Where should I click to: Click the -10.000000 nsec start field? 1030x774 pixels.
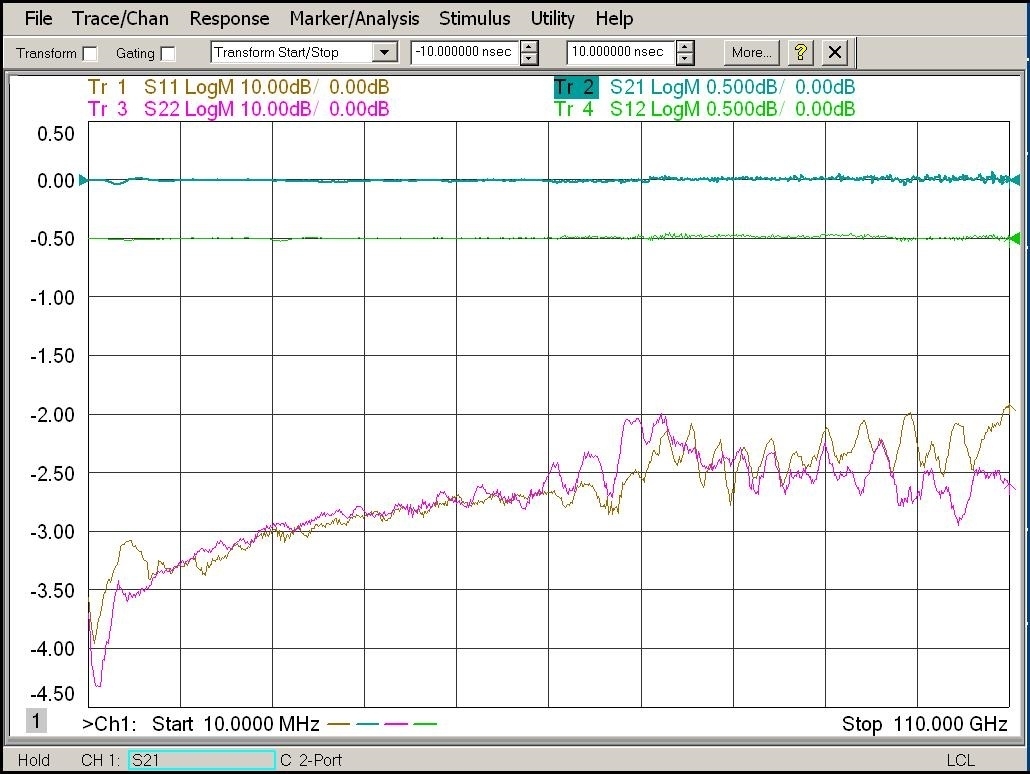click(x=465, y=53)
